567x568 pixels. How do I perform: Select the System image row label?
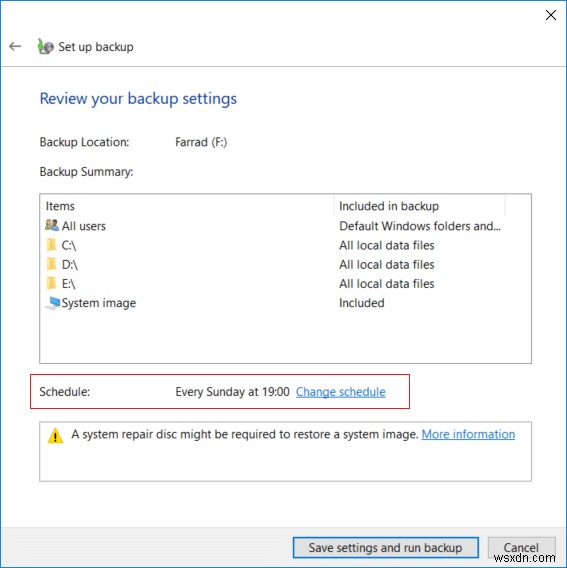99,303
